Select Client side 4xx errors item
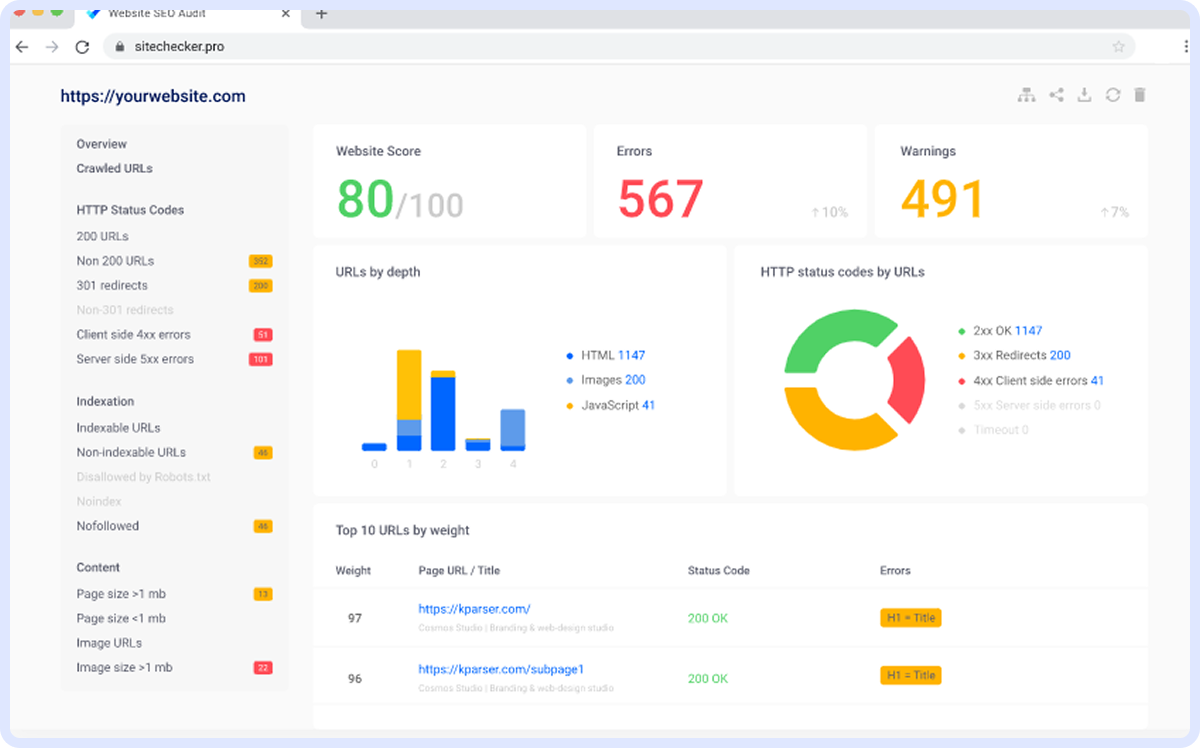This screenshot has height=748, width=1200. 133,335
